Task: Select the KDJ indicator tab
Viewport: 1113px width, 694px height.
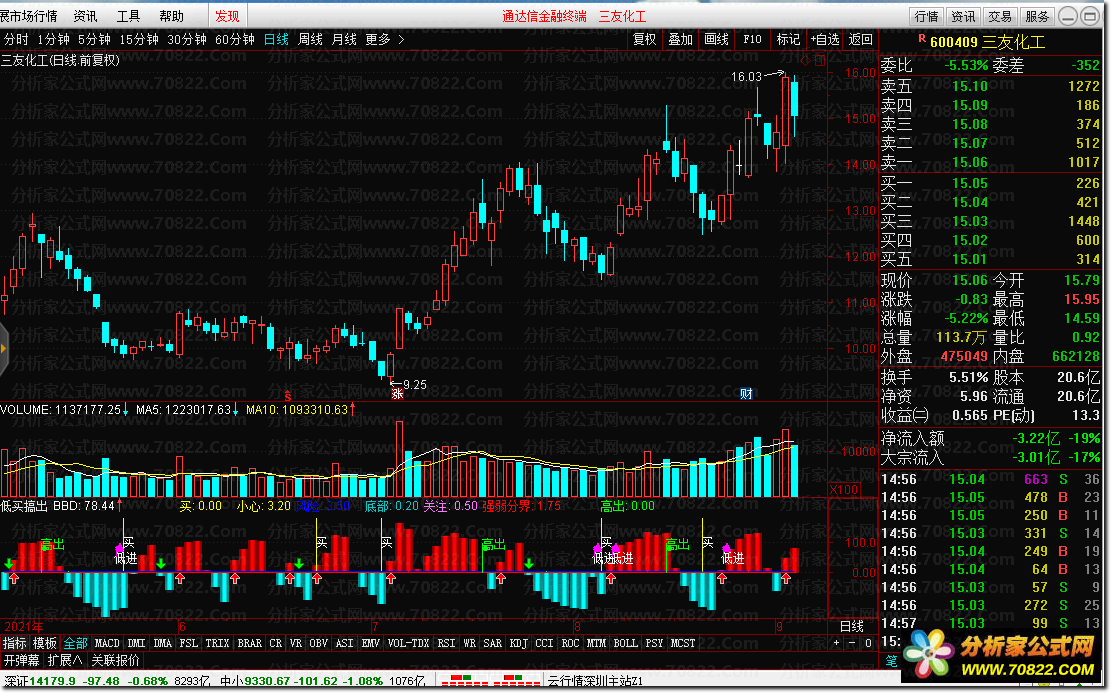Action: [519, 643]
